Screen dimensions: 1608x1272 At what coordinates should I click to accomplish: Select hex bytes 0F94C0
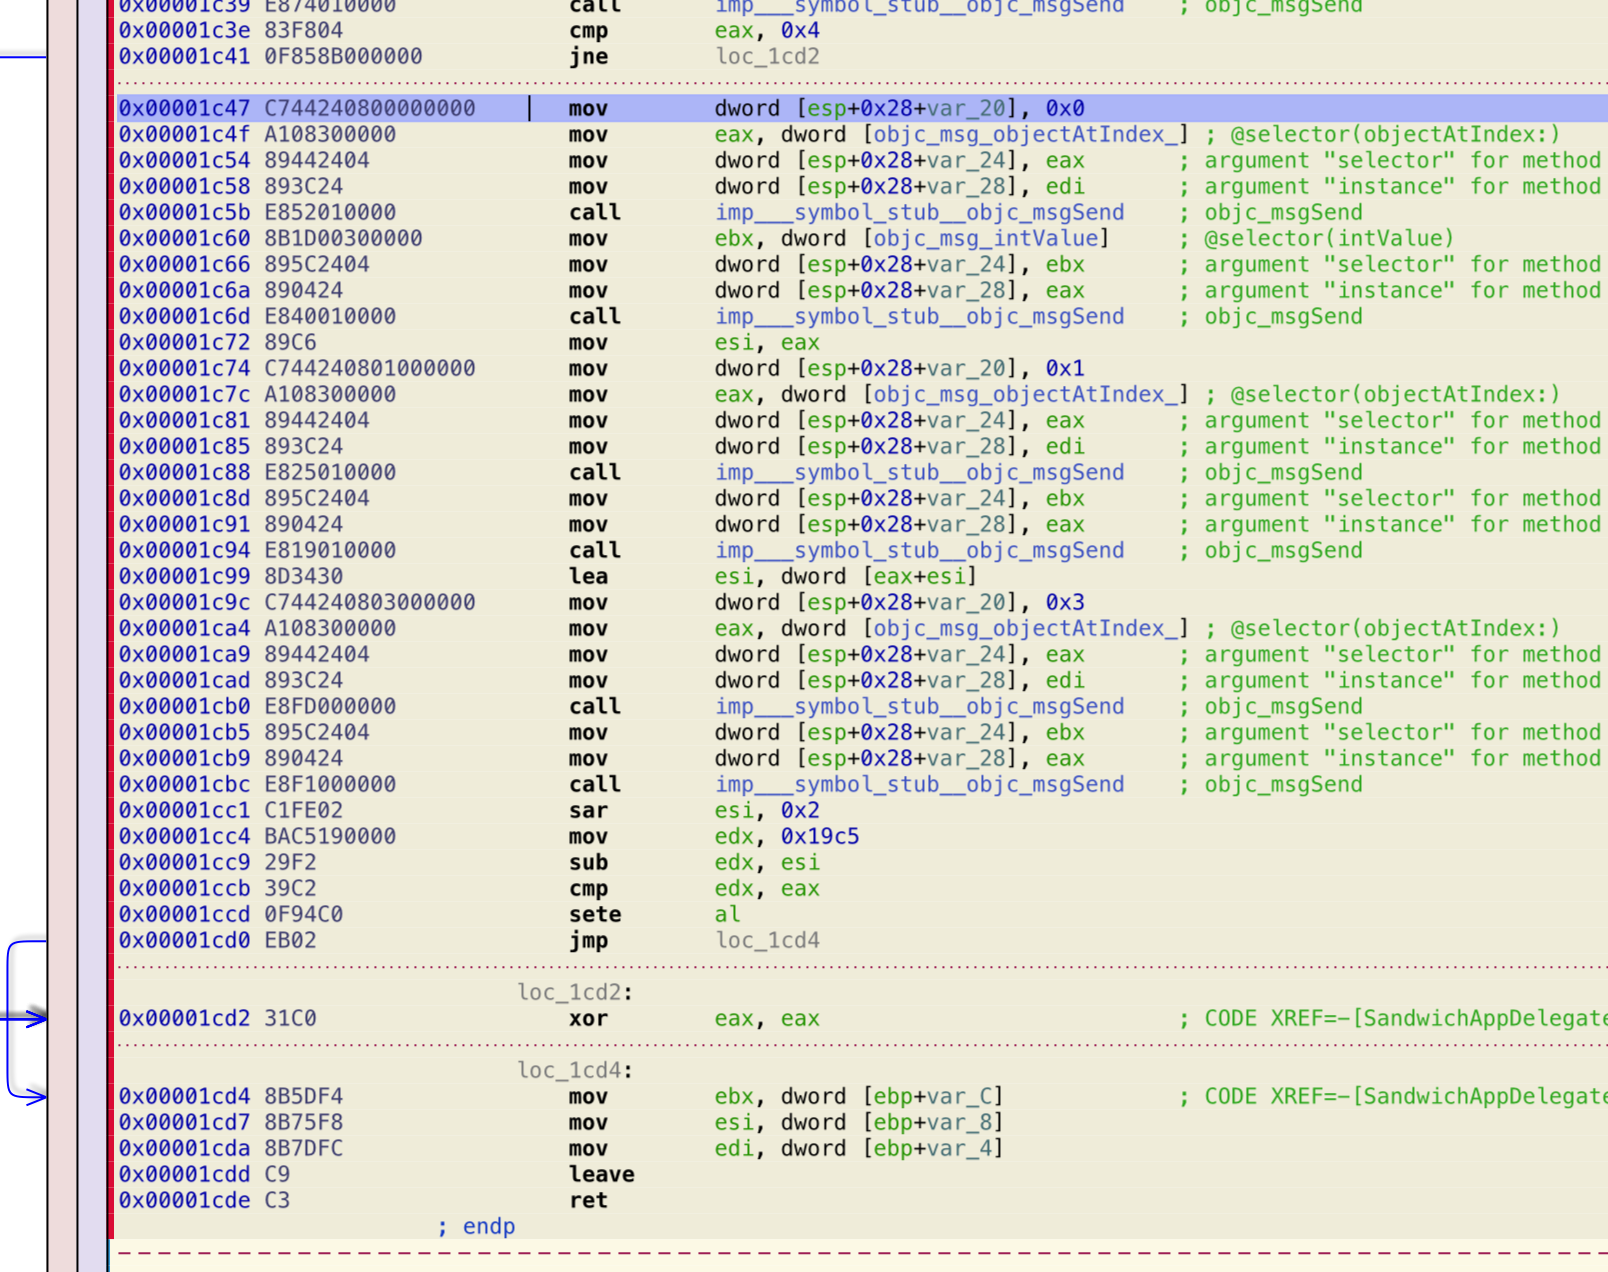303,914
